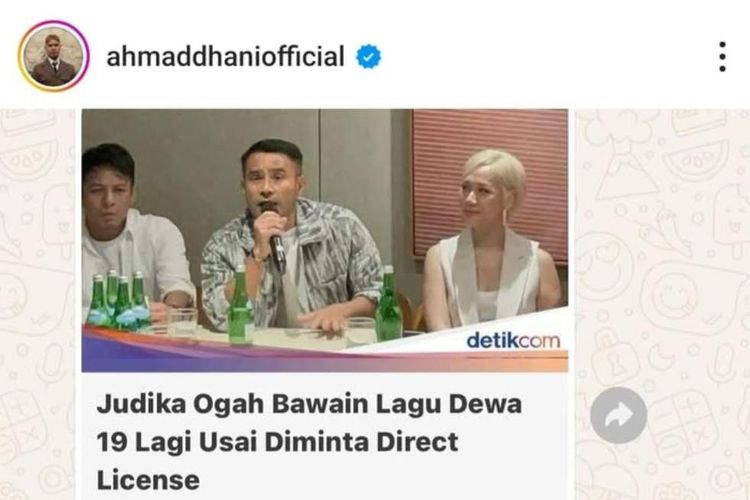This screenshot has height=500, width=750.
Task: Click the green bottle beside the blonde woman
Action: pos(388,303)
